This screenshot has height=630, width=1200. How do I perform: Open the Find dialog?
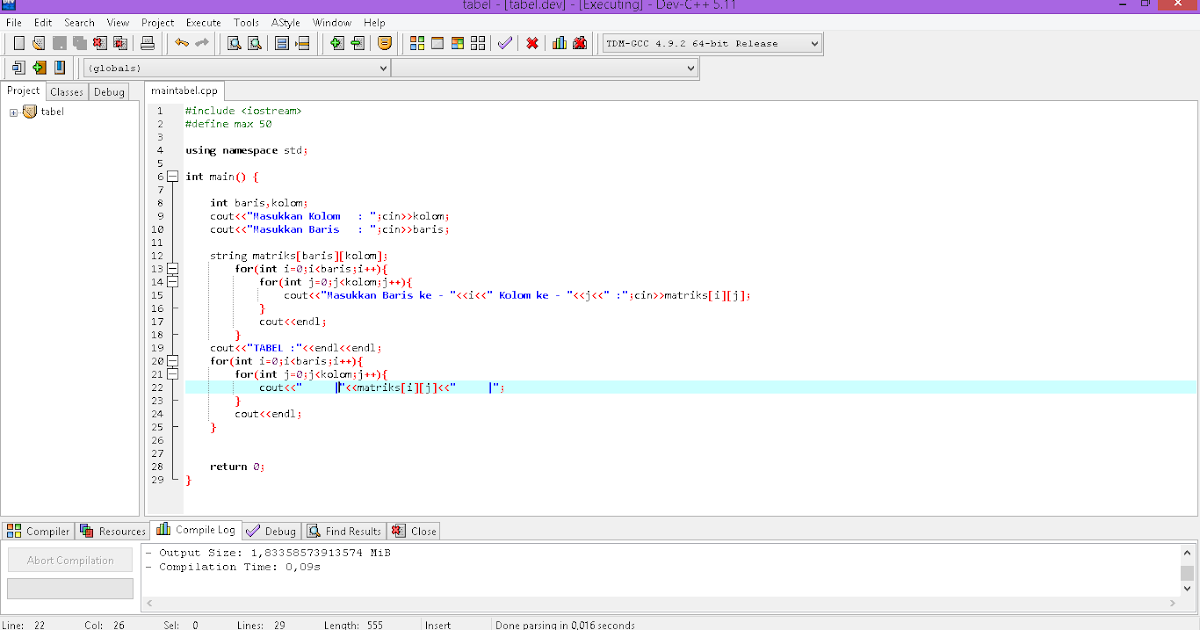pyautogui.click(x=233, y=43)
